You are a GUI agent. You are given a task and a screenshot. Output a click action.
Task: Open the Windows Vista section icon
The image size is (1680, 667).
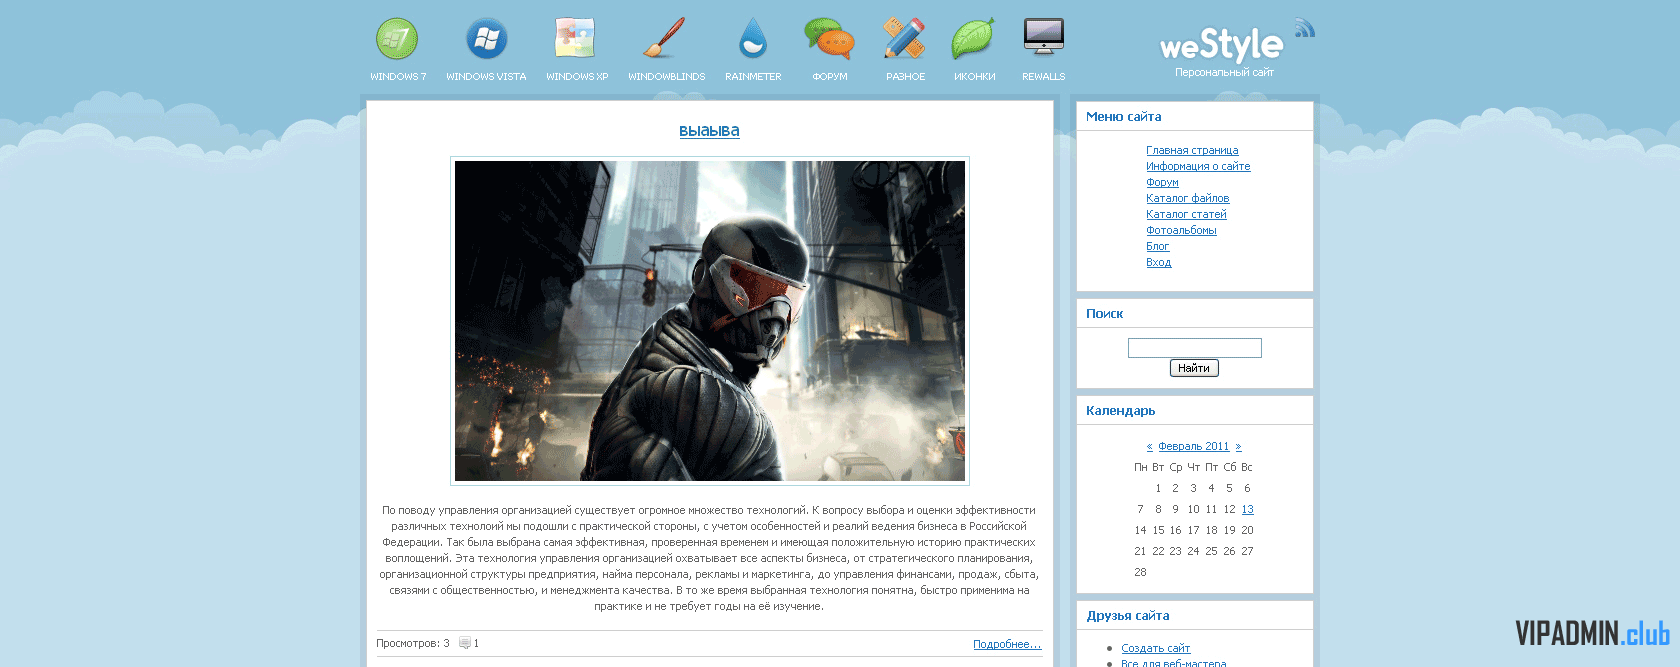click(x=486, y=39)
